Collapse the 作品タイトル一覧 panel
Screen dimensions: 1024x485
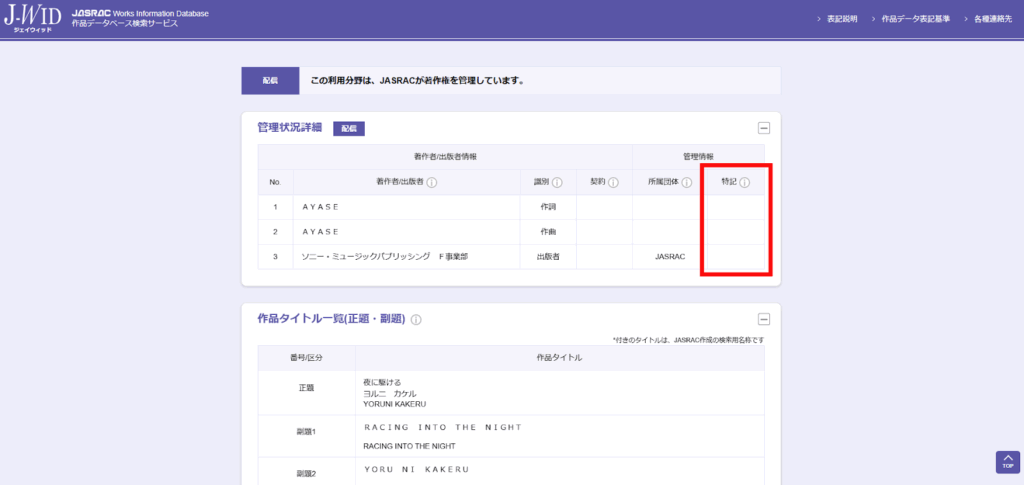[x=763, y=320]
